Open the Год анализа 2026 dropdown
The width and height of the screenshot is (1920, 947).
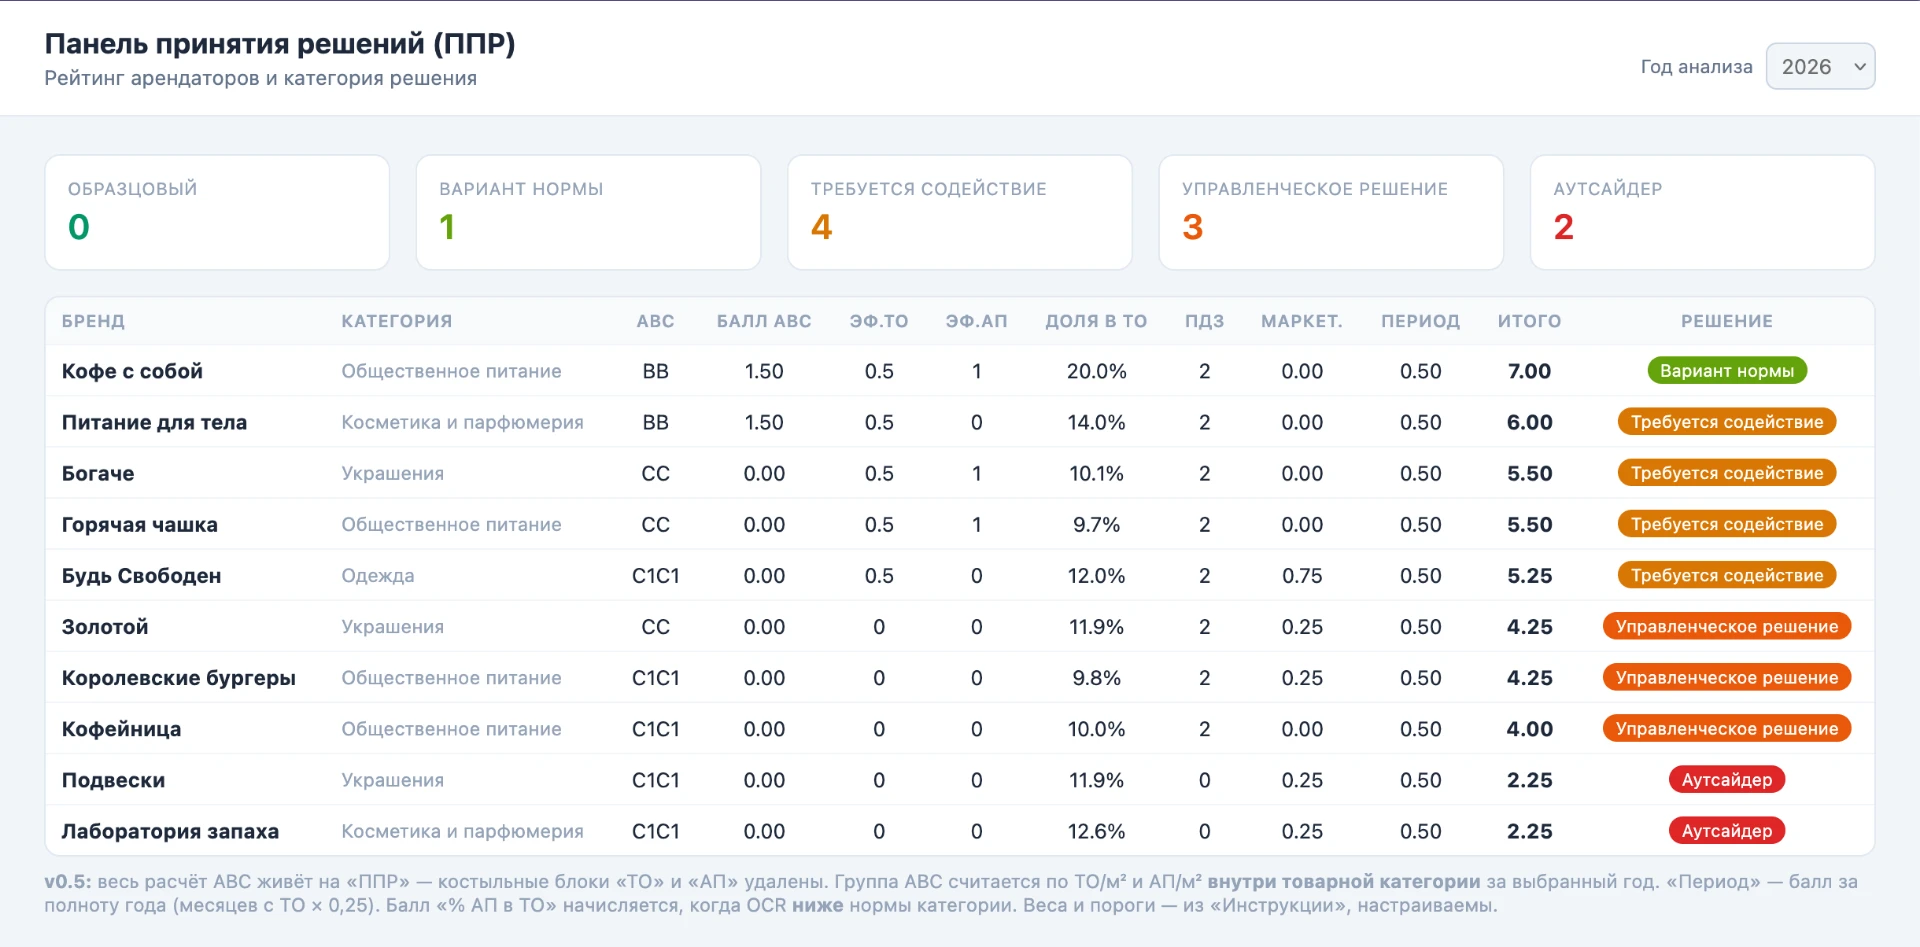pyautogui.click(x=1820, y=66)
